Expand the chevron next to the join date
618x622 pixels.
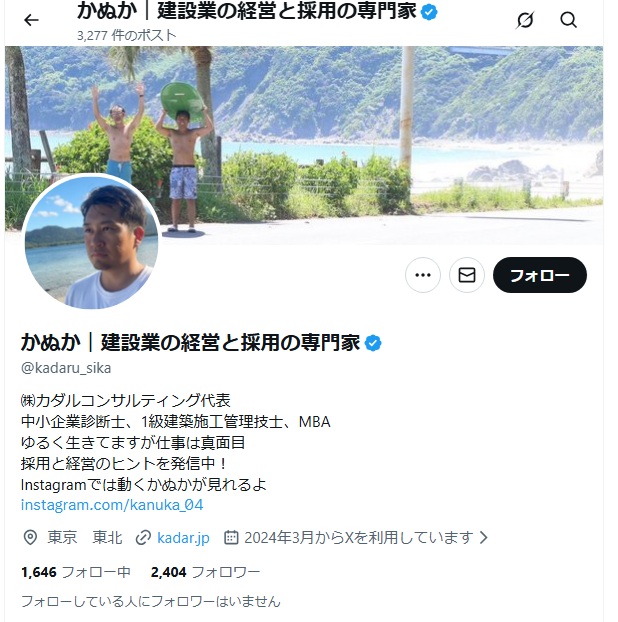[484, 538]
